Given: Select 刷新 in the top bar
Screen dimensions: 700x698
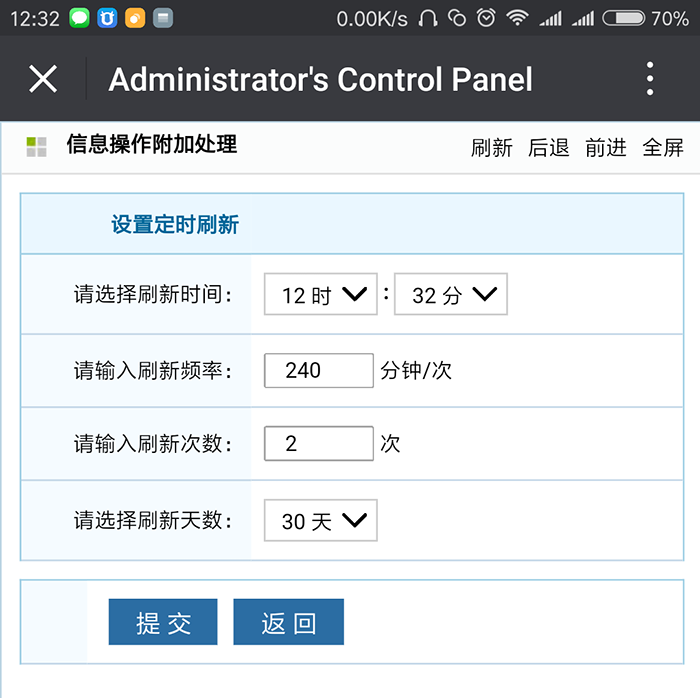Looking at the screenshot, I should [492, 148].
